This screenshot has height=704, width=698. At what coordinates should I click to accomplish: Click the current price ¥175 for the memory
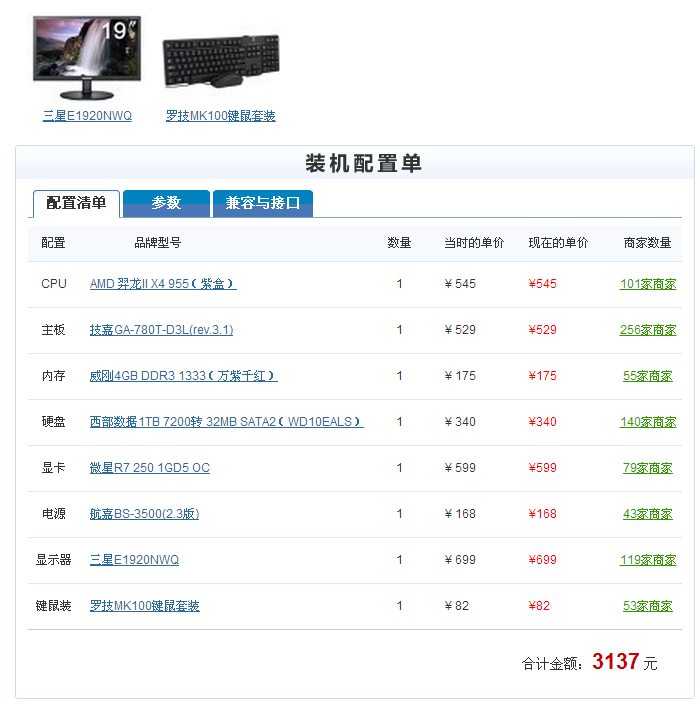(542, 376)
